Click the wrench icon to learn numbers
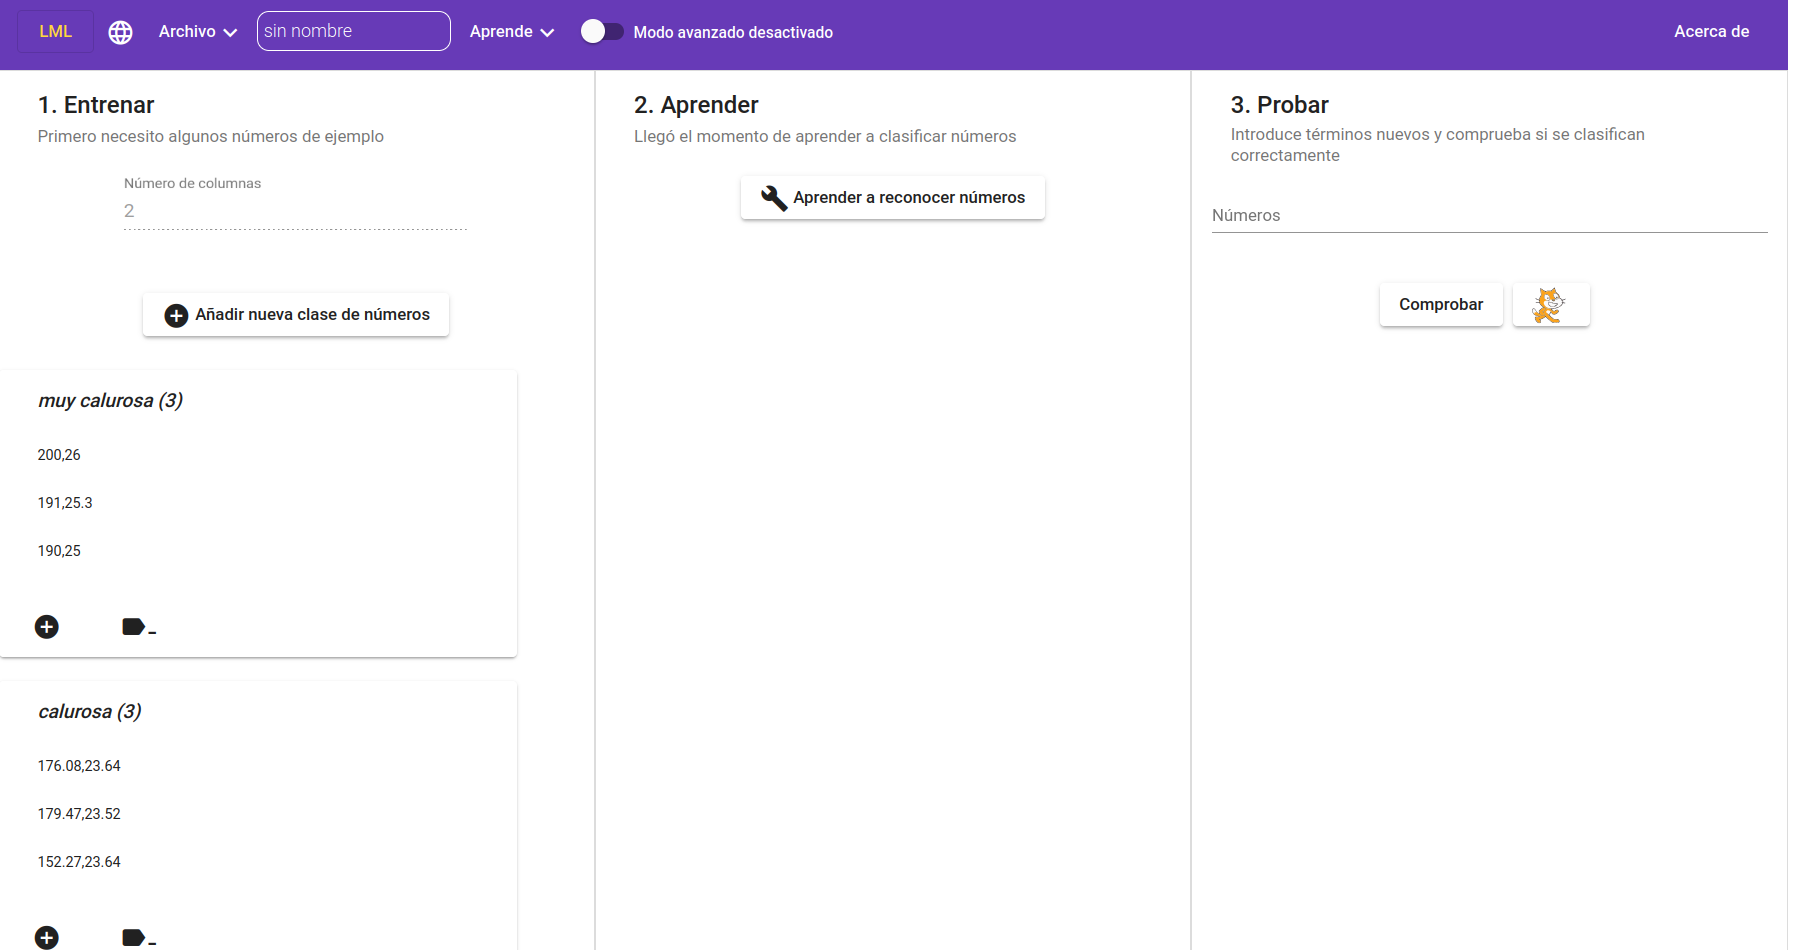1804x950 pixels. point(773,198)
